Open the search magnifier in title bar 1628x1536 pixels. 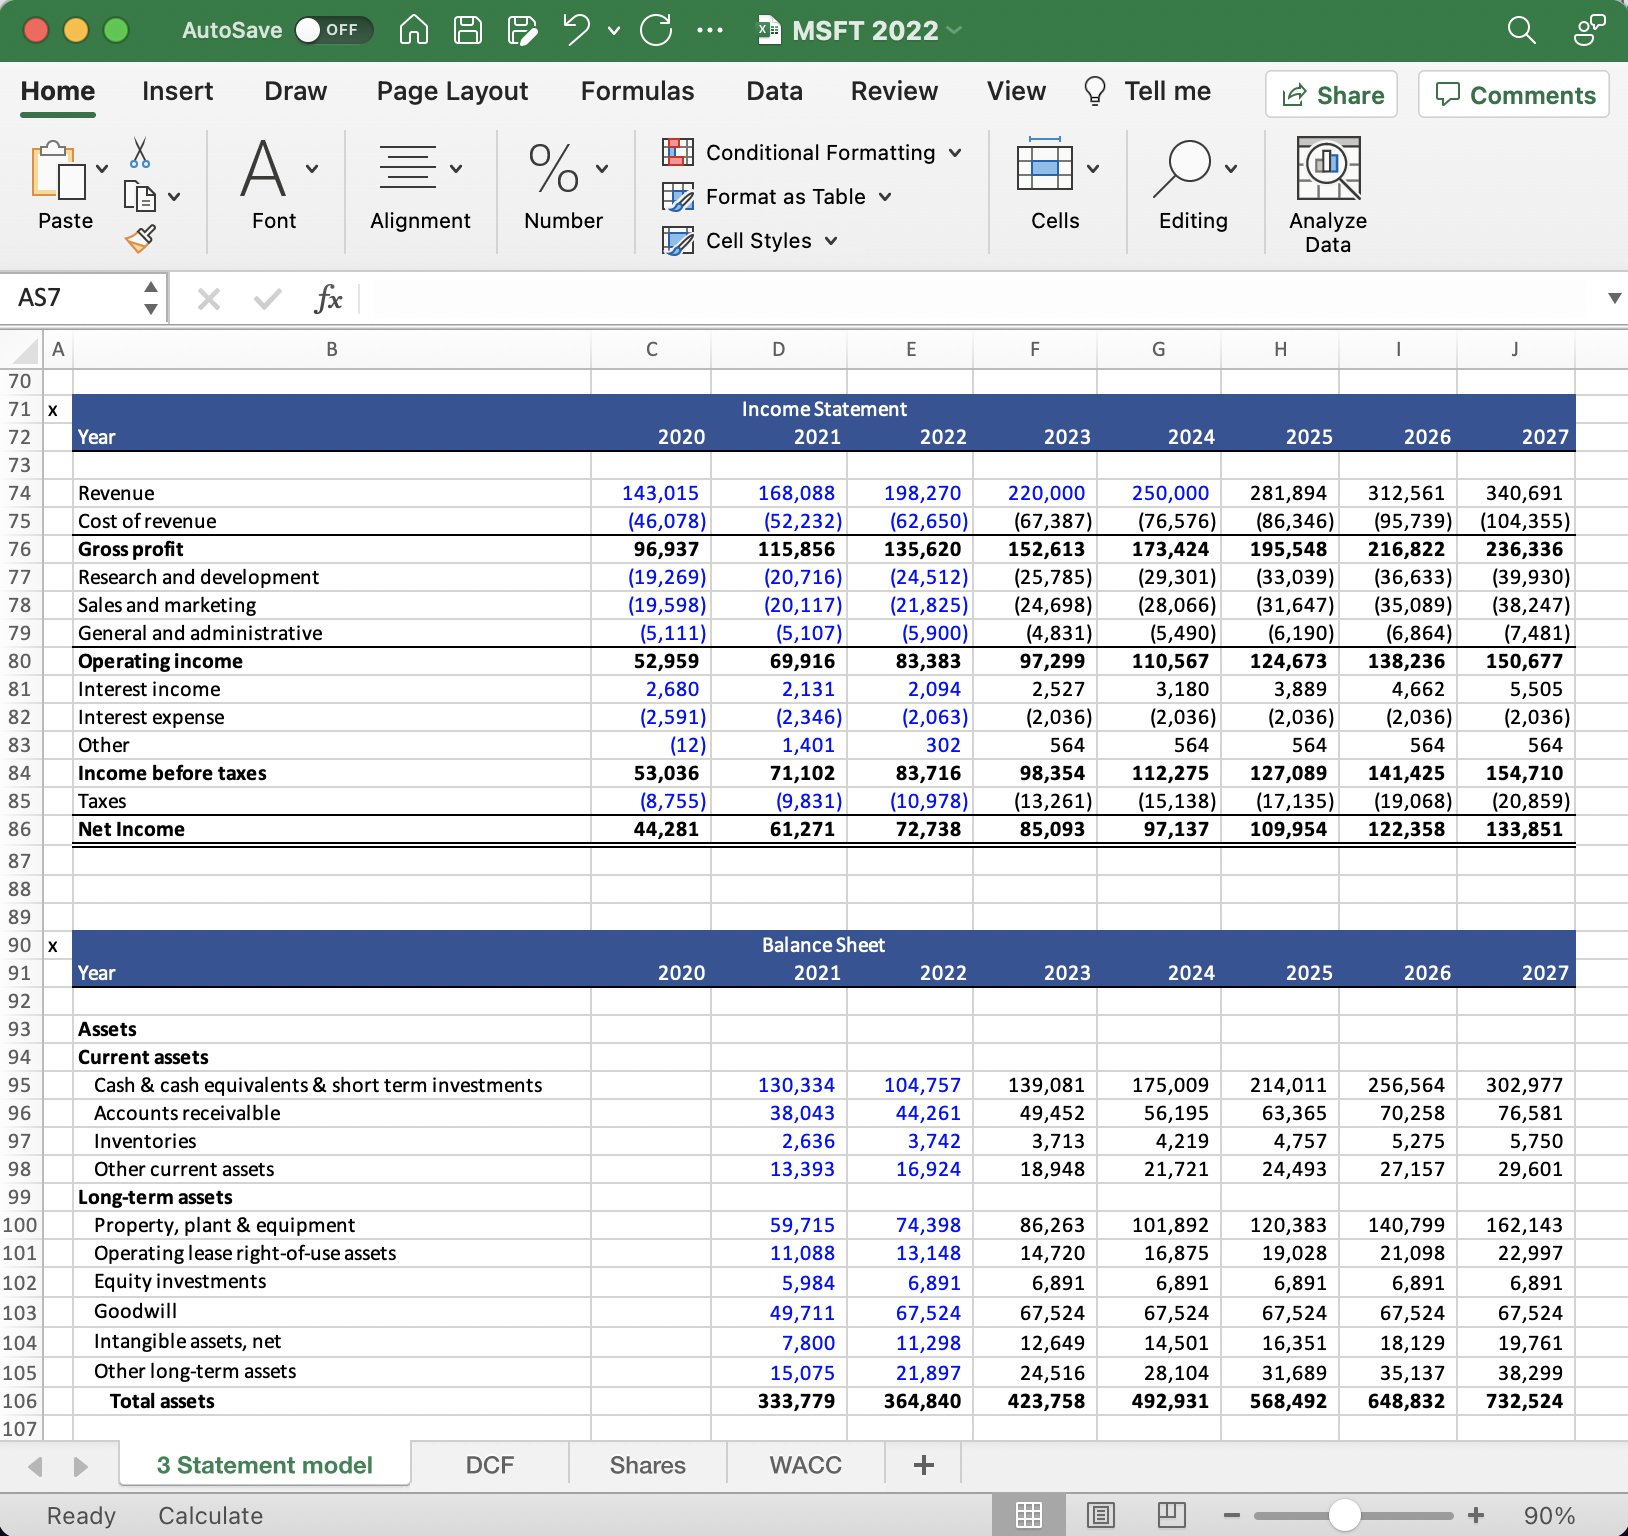tap(1521, 30)
